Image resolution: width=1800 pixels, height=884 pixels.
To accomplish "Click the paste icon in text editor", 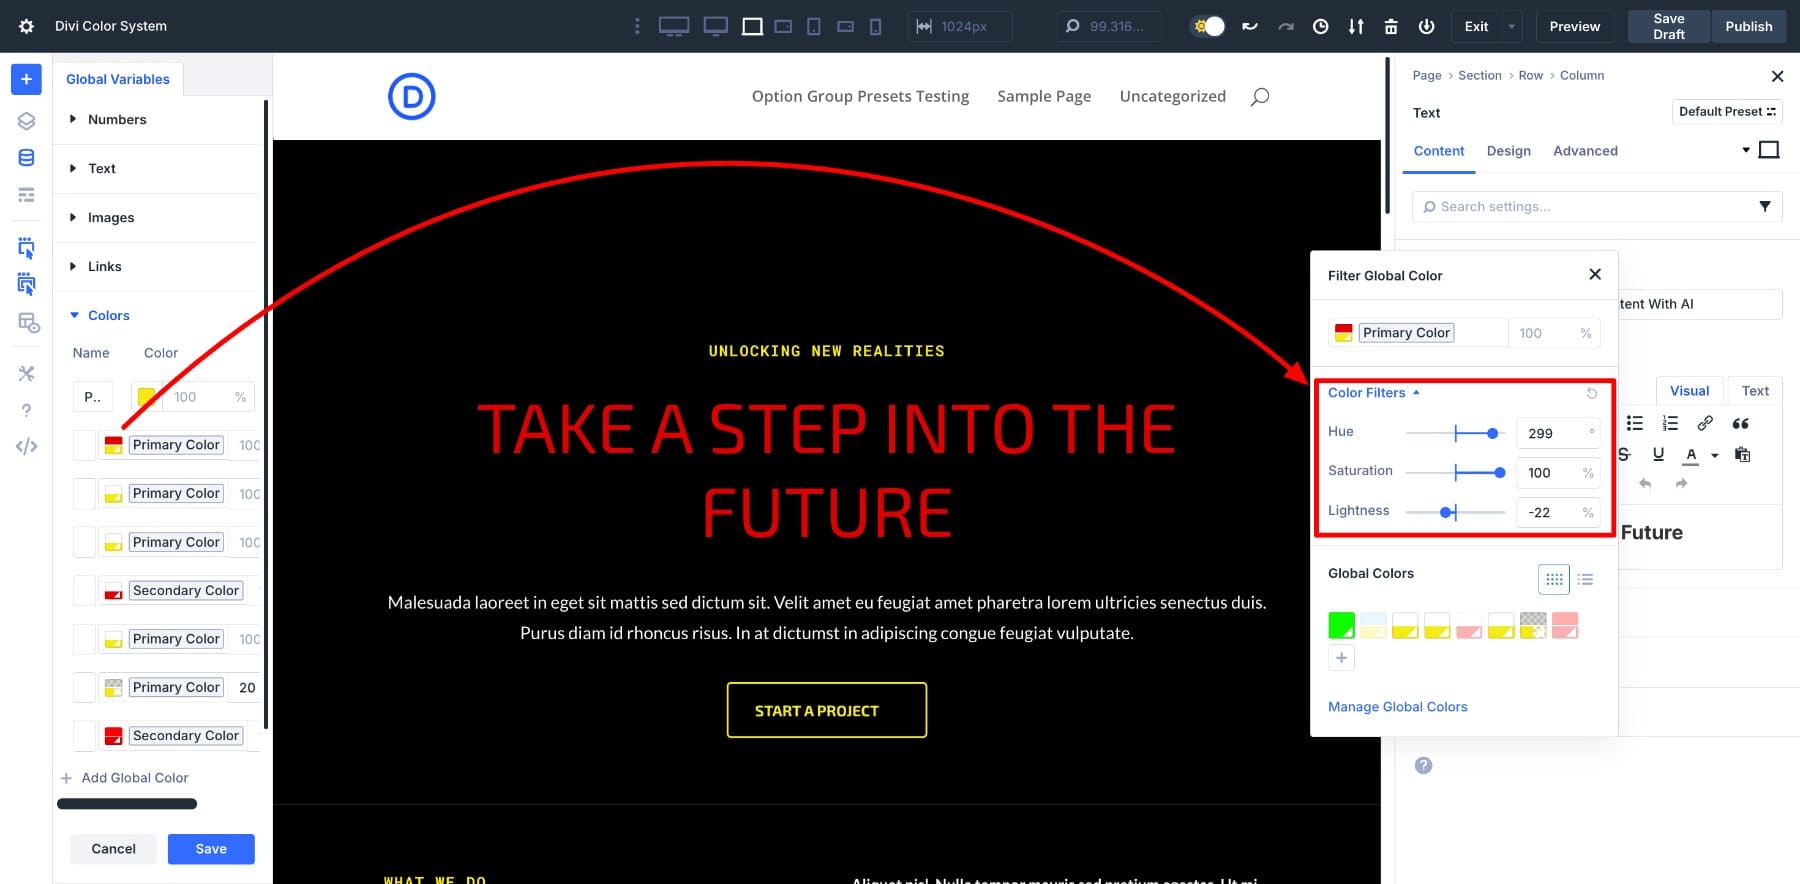I will click(1742, 454).
